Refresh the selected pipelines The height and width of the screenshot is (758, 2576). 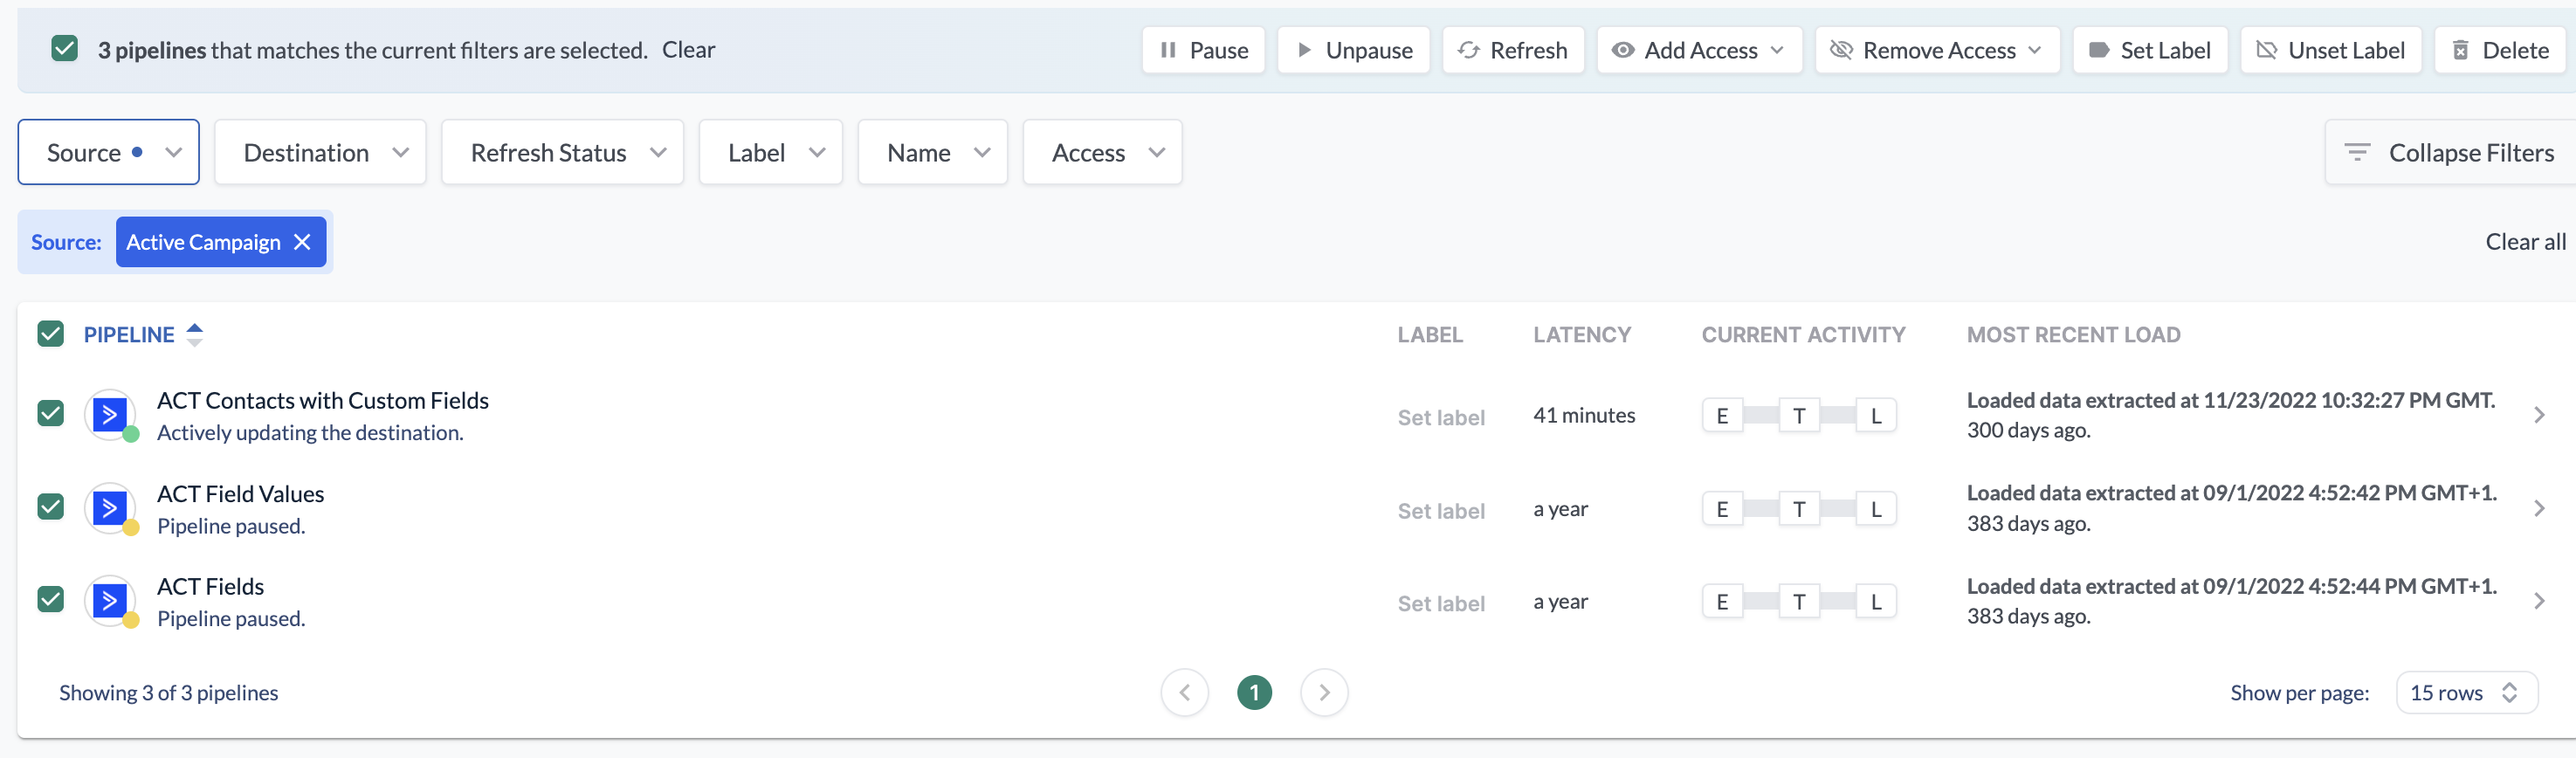(x=1512, y=50)
